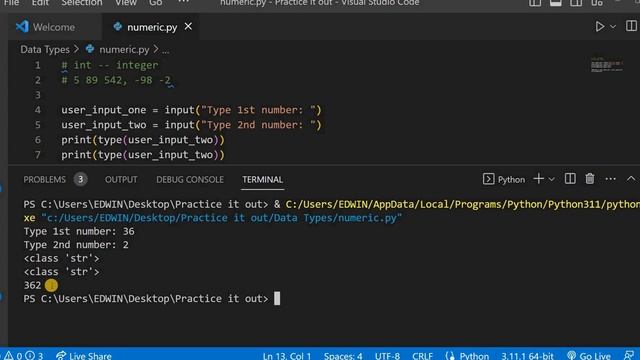Open the run options dropdown arrow
Screen dimensions: 640x360
point(613,27)
